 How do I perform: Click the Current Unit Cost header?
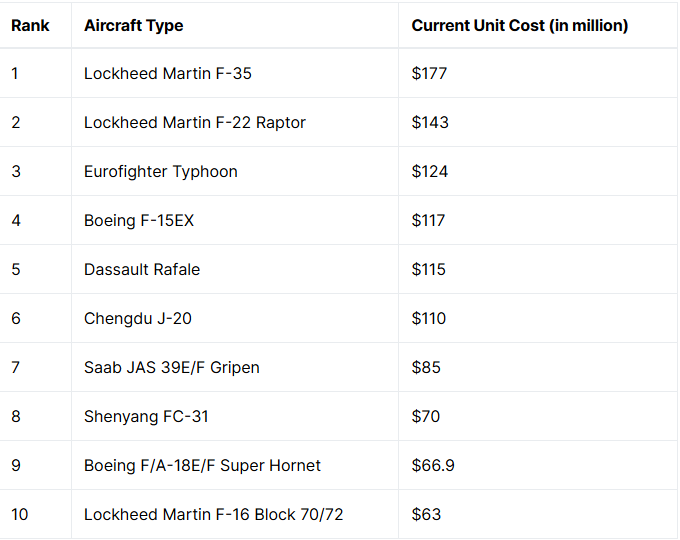[519, 25]
